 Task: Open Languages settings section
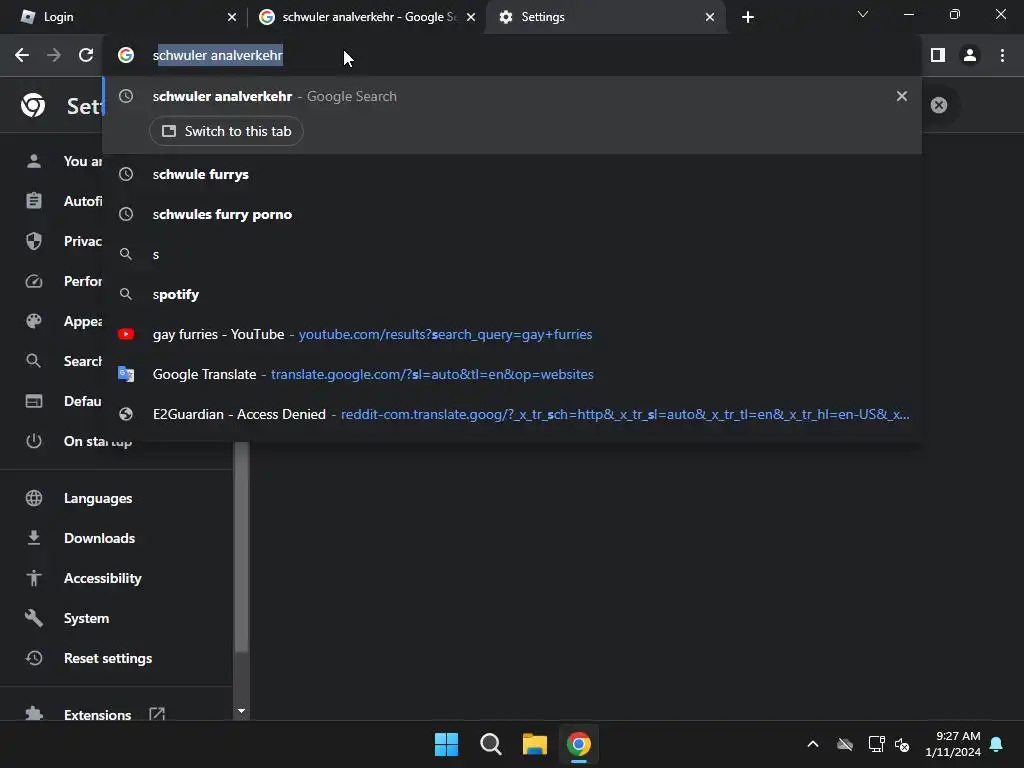pos(98,498)
